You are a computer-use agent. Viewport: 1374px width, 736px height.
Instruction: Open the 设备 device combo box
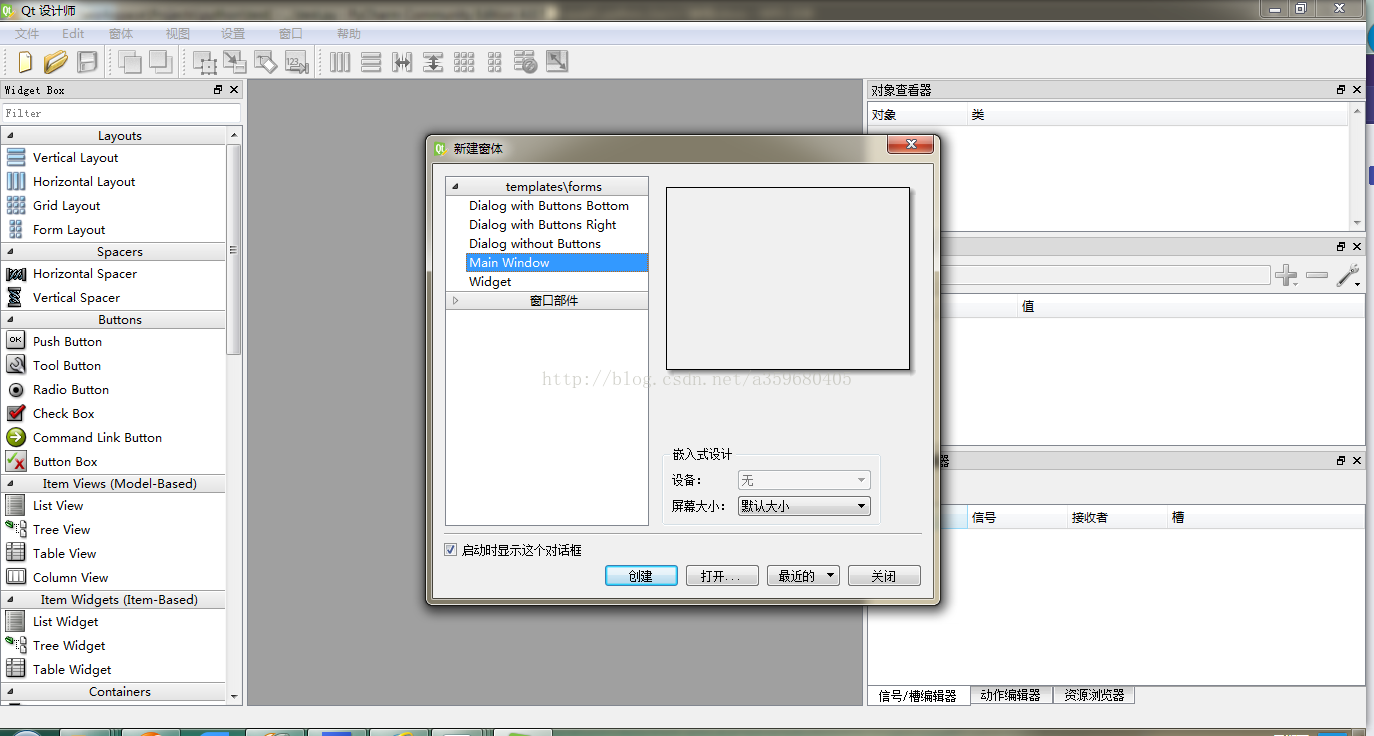click(804, 481)
